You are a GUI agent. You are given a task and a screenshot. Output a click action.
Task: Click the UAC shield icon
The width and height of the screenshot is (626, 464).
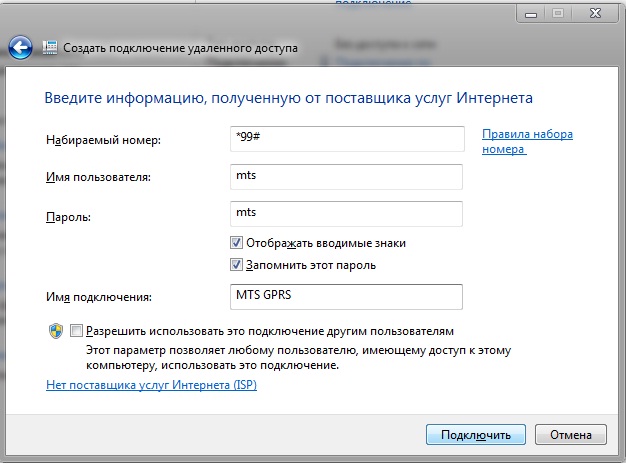click(x=56, y=331)
